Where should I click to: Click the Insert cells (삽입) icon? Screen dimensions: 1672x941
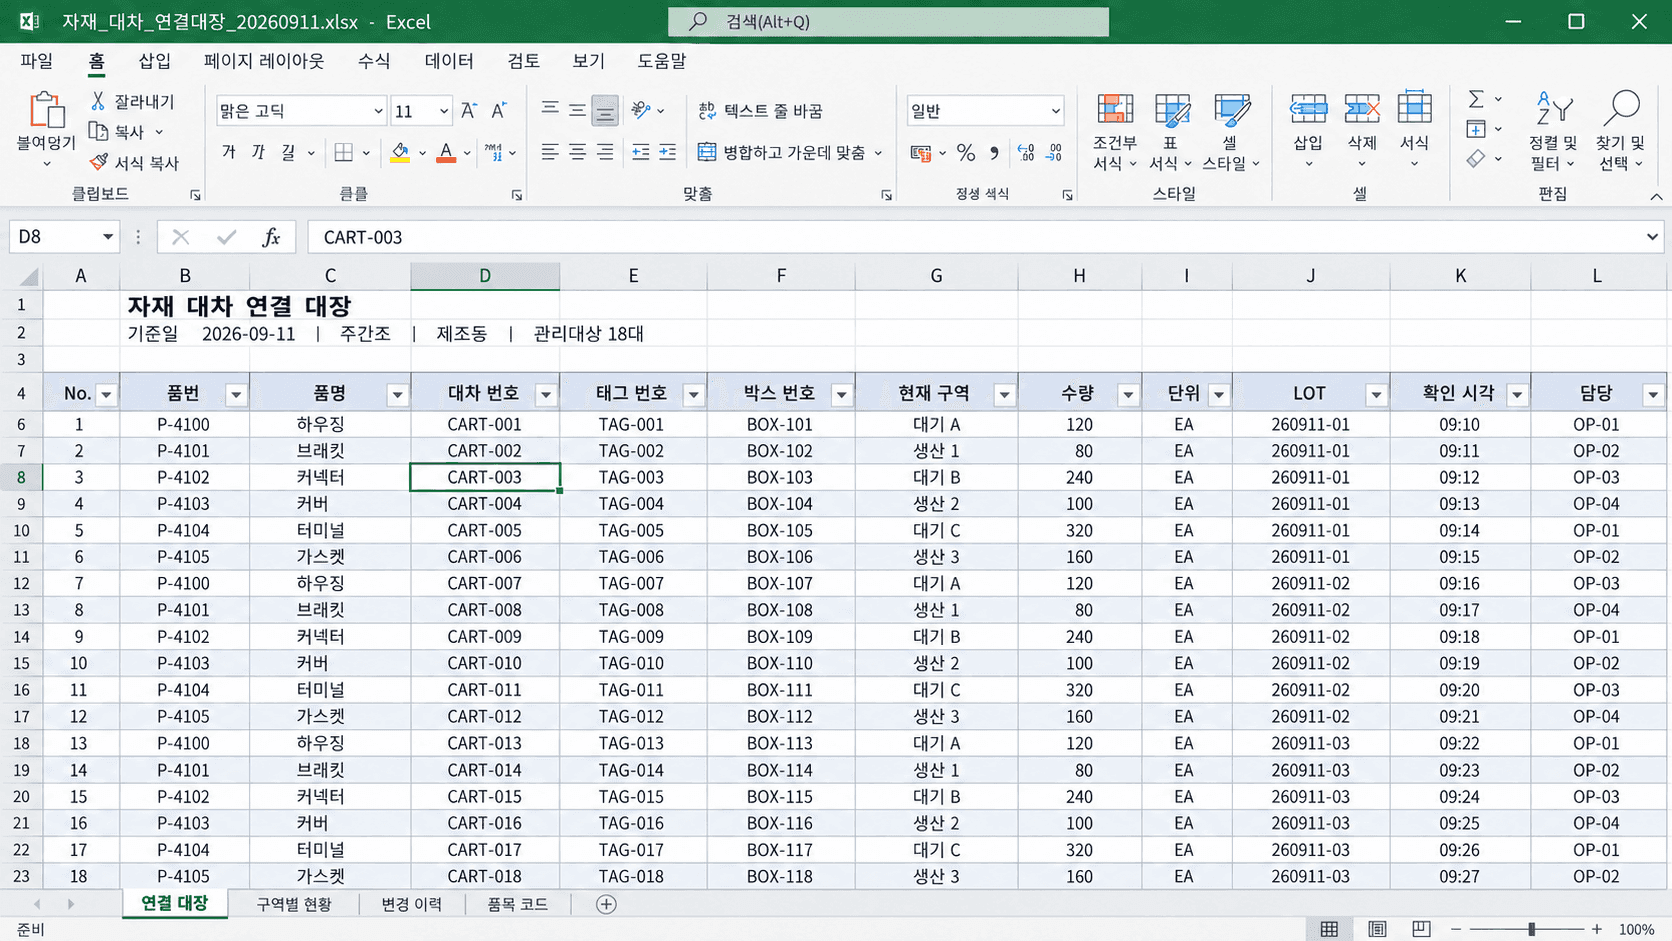tap(1308, 109)
